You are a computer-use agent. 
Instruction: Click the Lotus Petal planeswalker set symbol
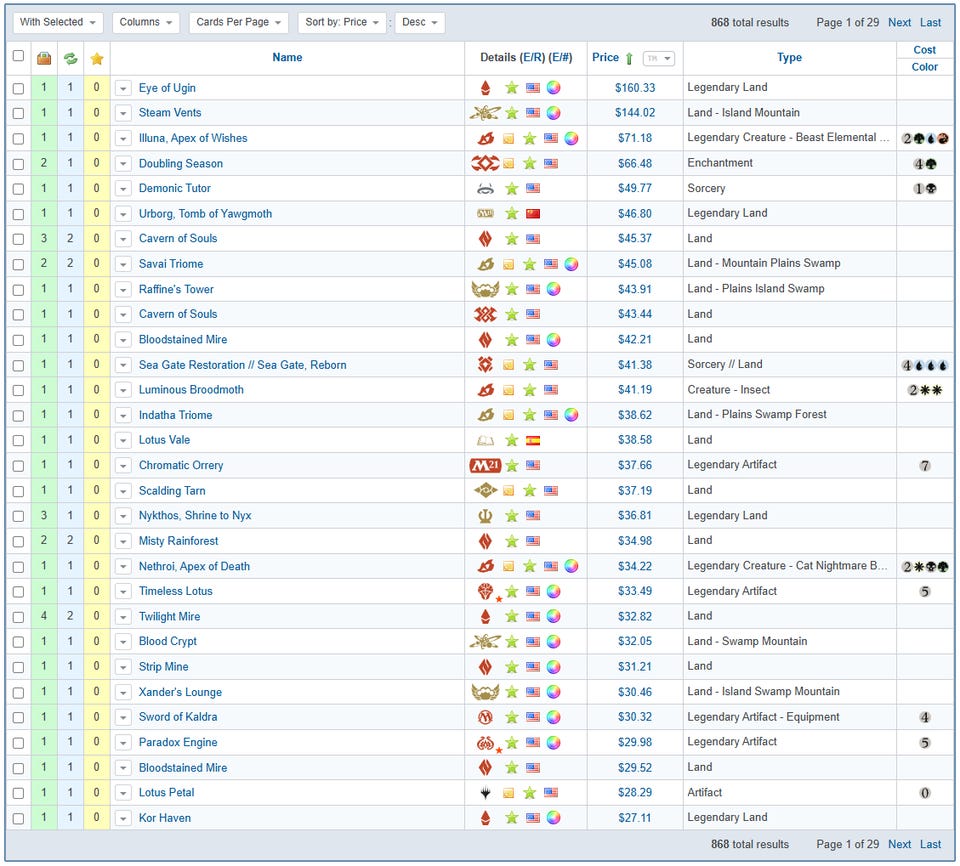(x=486, y=793)
